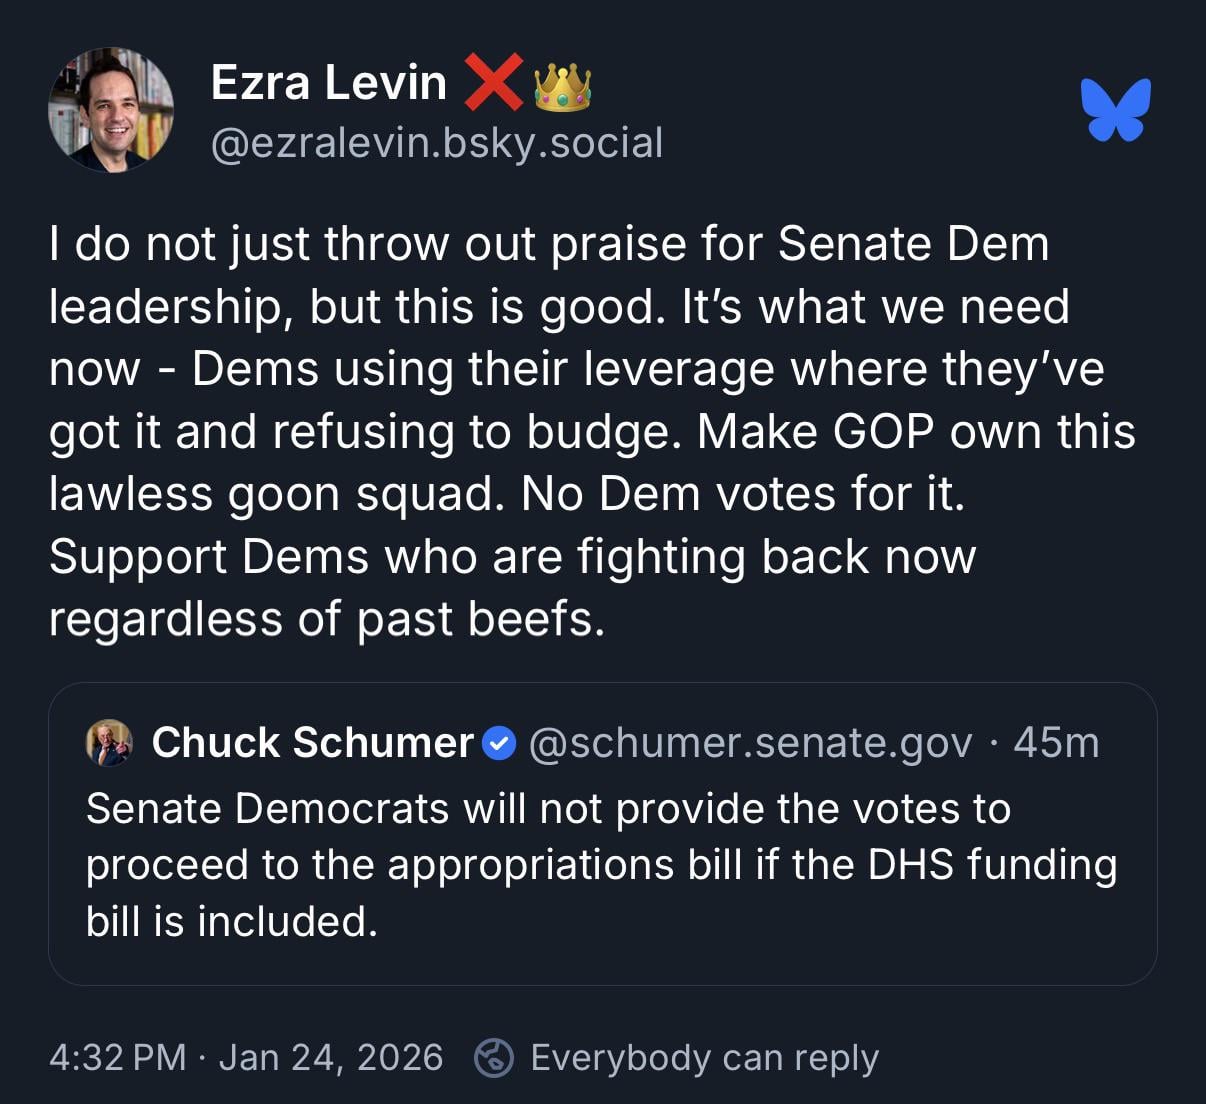Click the 4:32 PM post time

click(118, 1057)
